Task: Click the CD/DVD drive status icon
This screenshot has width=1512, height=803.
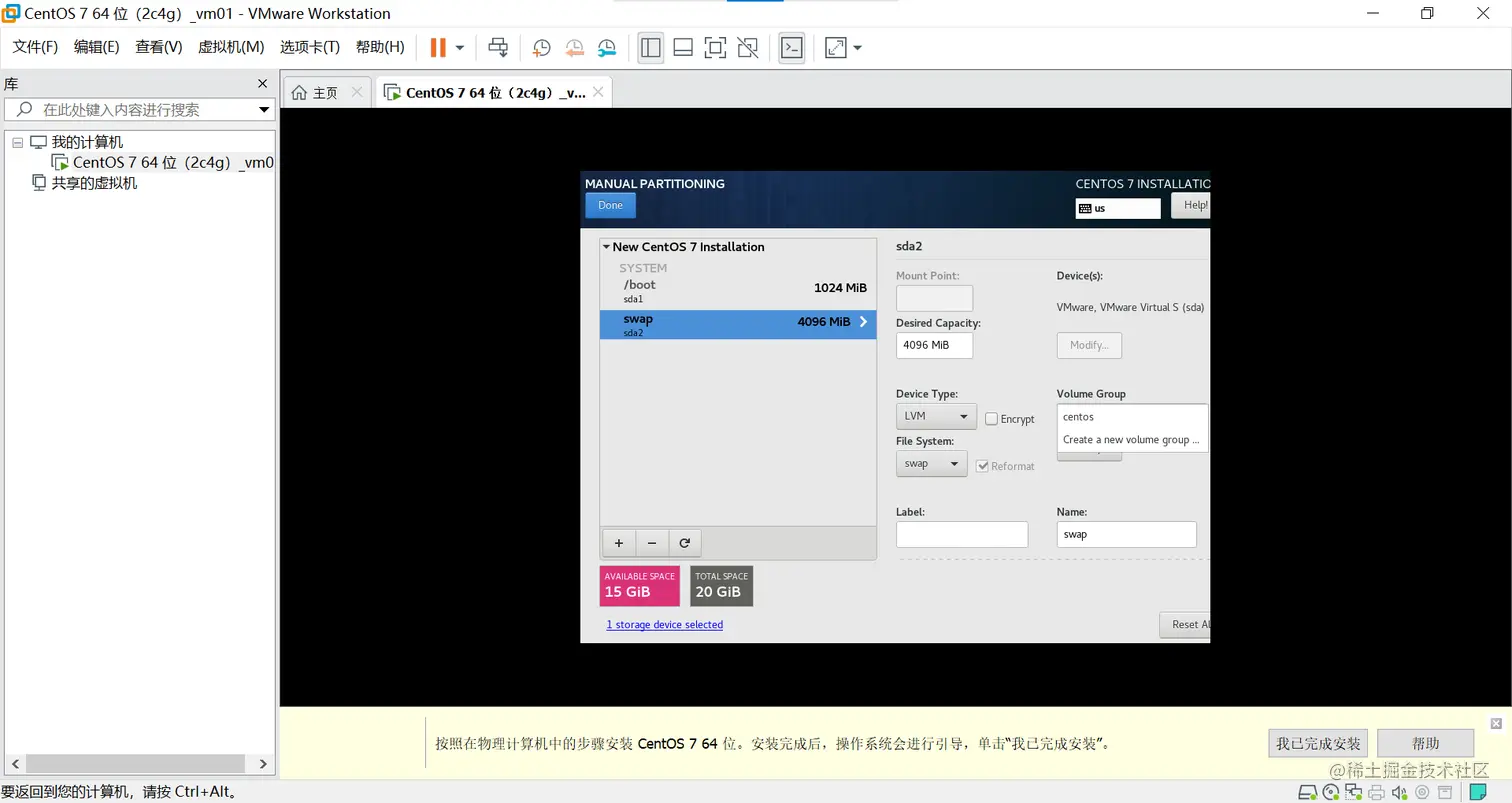Action: [1331, 793]
